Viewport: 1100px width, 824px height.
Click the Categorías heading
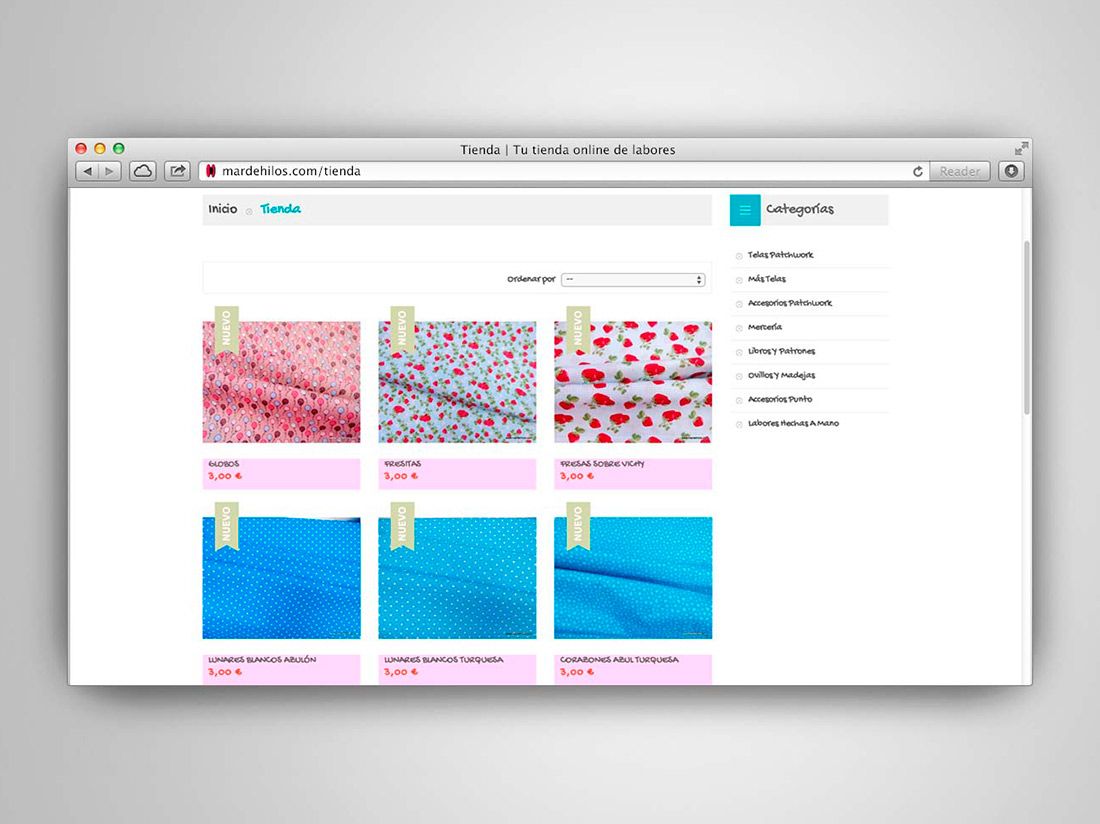[800, 209]
